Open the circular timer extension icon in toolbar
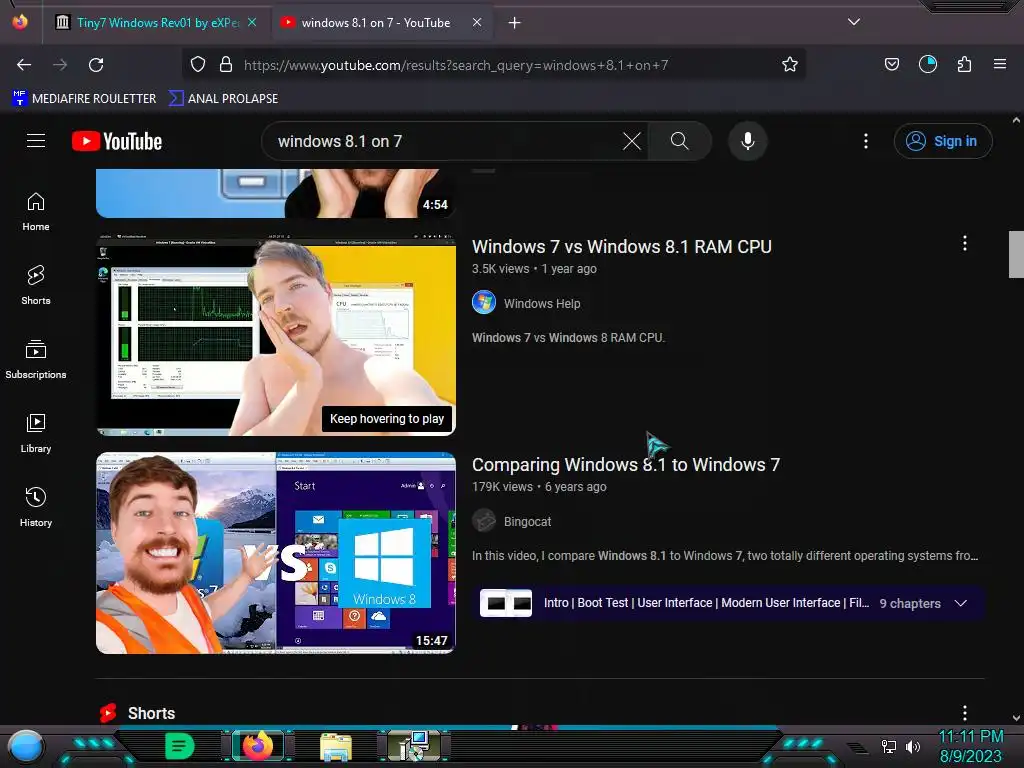Image resolution: width=1024 pixels, height=768 pixels. coord(927,64)
